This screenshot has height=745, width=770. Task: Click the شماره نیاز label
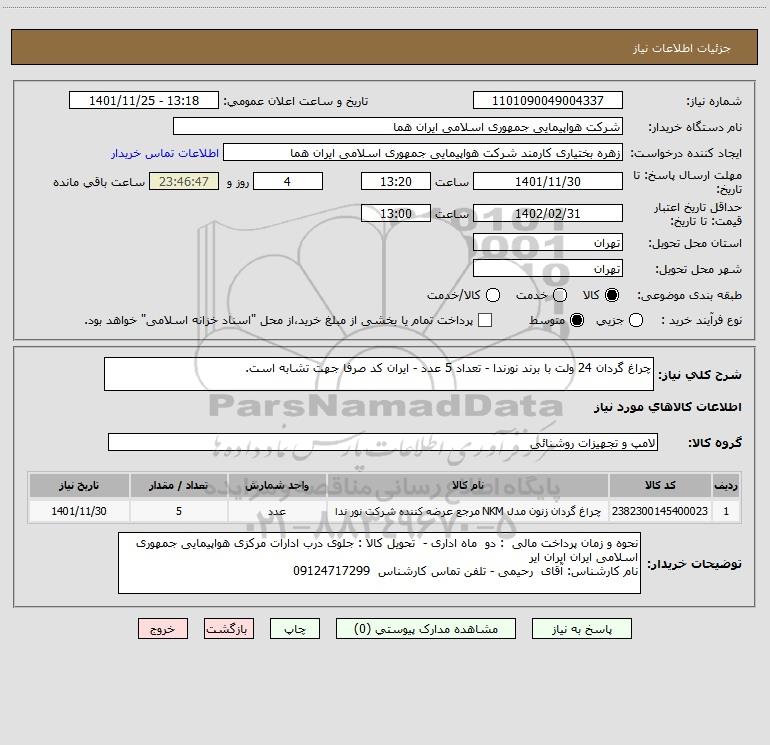click(714, 101)
